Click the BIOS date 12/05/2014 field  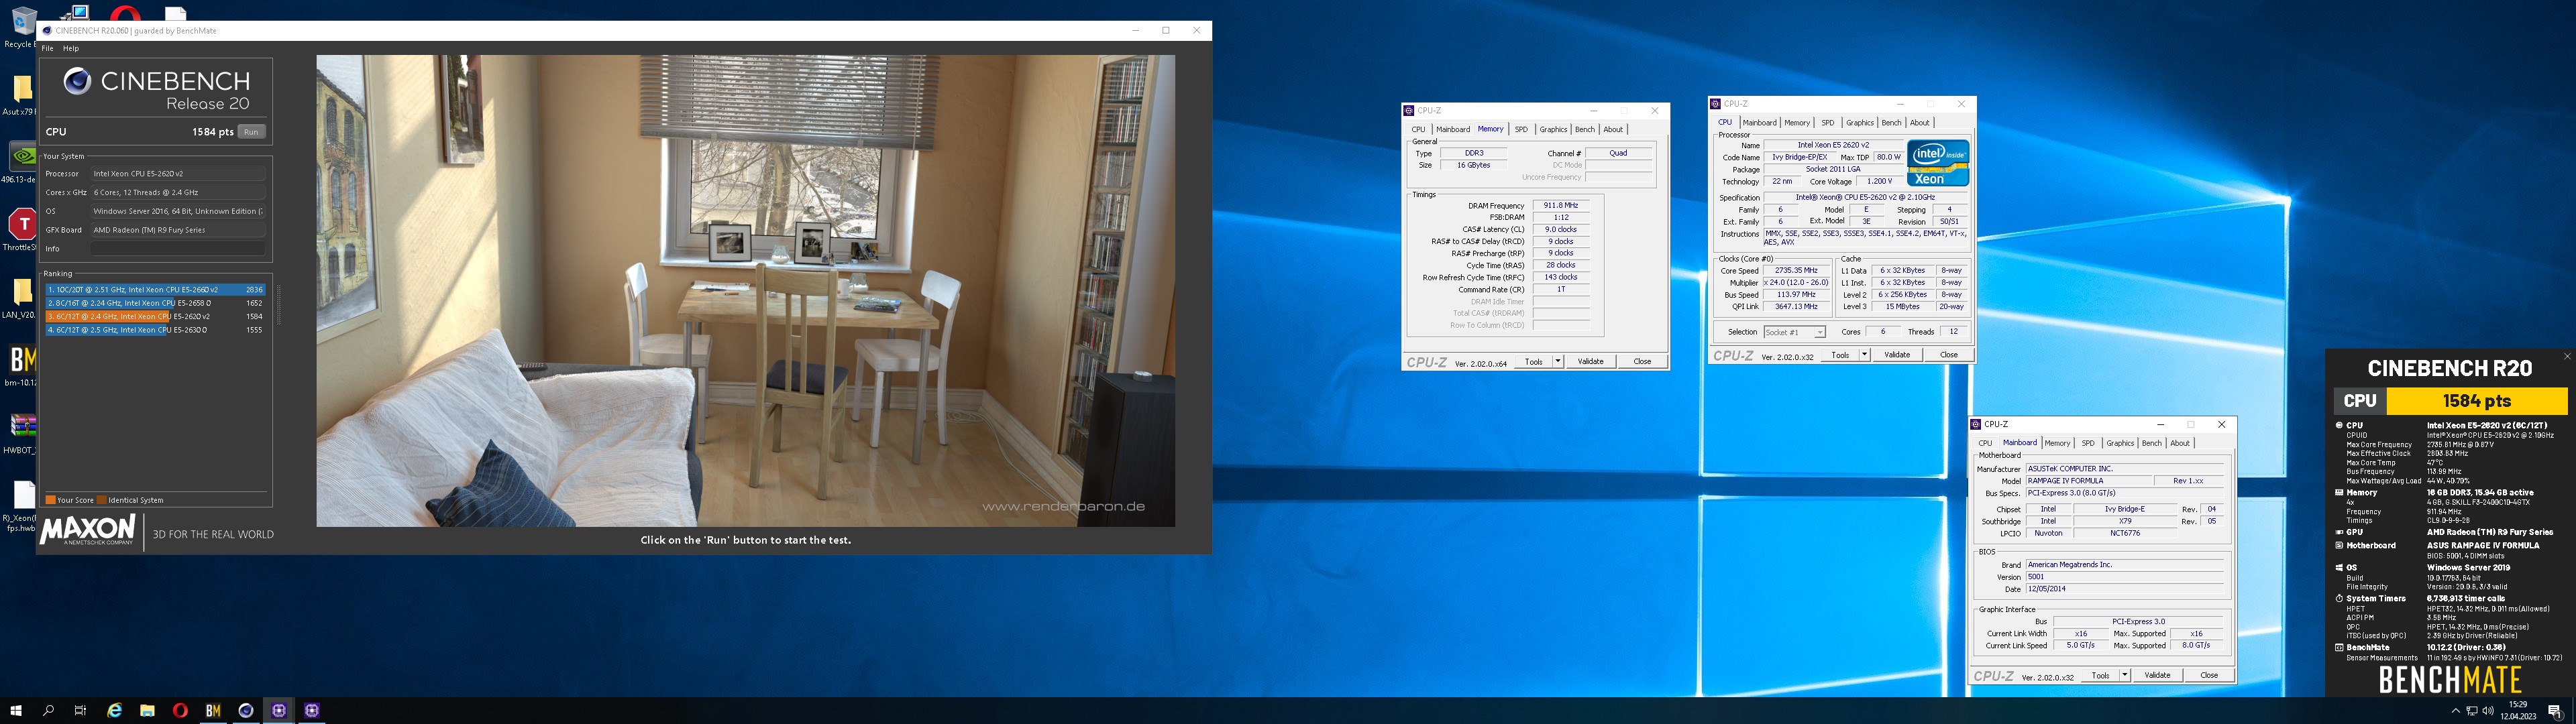pyautogui.click(x=2124, y=589)
